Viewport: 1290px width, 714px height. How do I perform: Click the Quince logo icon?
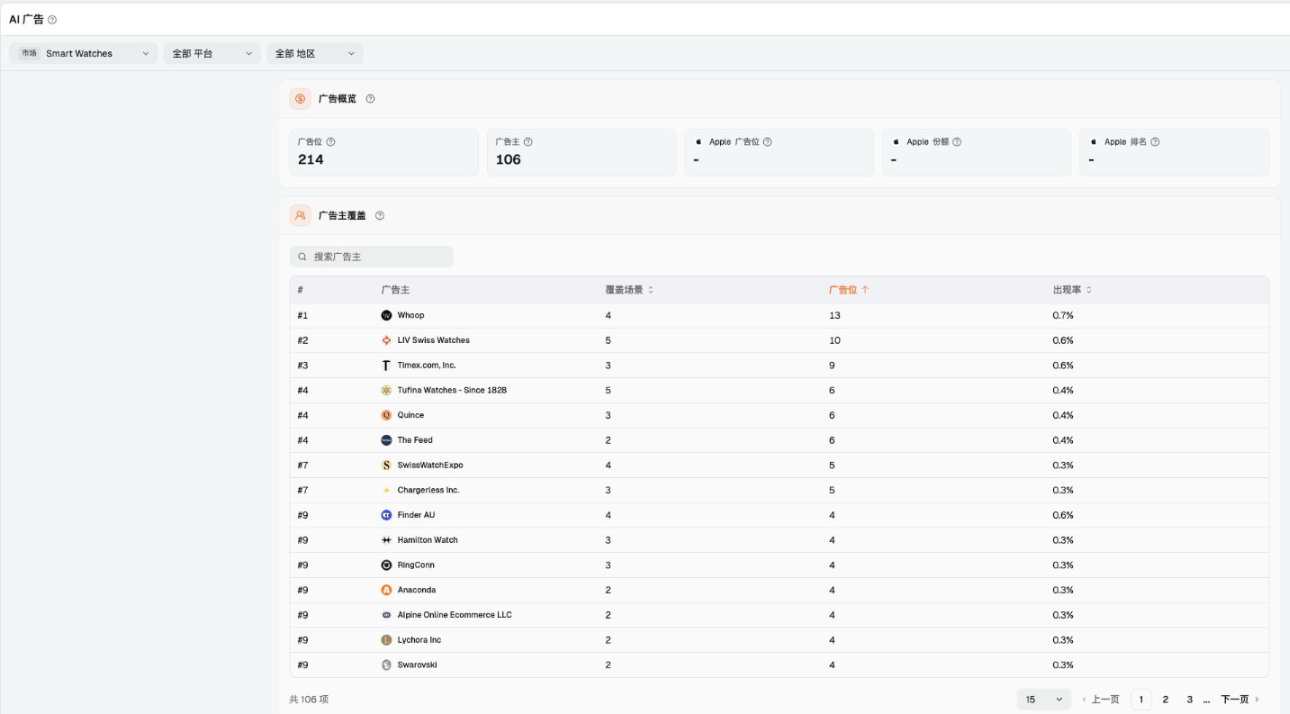386,415
